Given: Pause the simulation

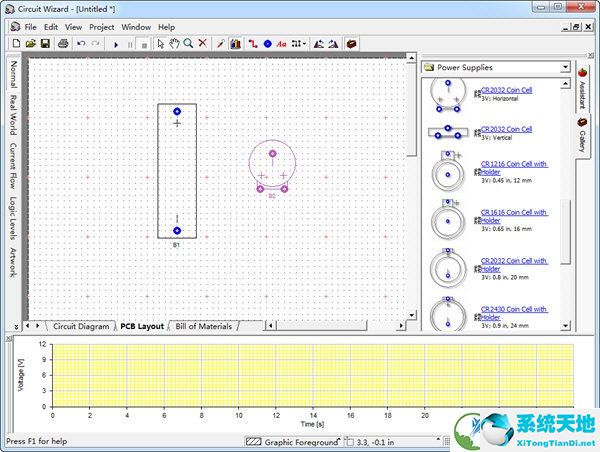Looking at the screenshot, I should coord(130,45).
